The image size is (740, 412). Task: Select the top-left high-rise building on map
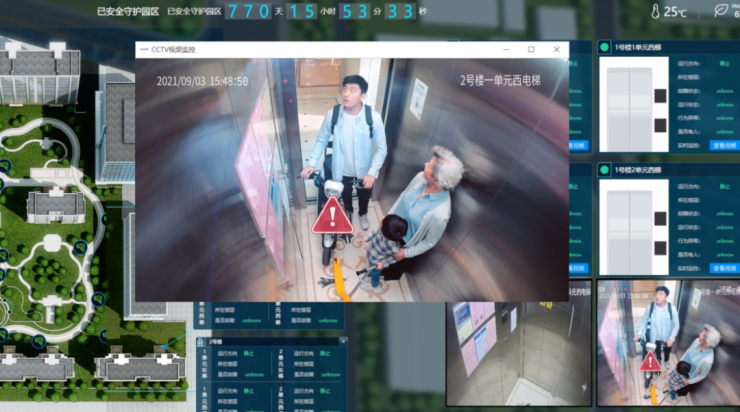[x=40, y=73]
